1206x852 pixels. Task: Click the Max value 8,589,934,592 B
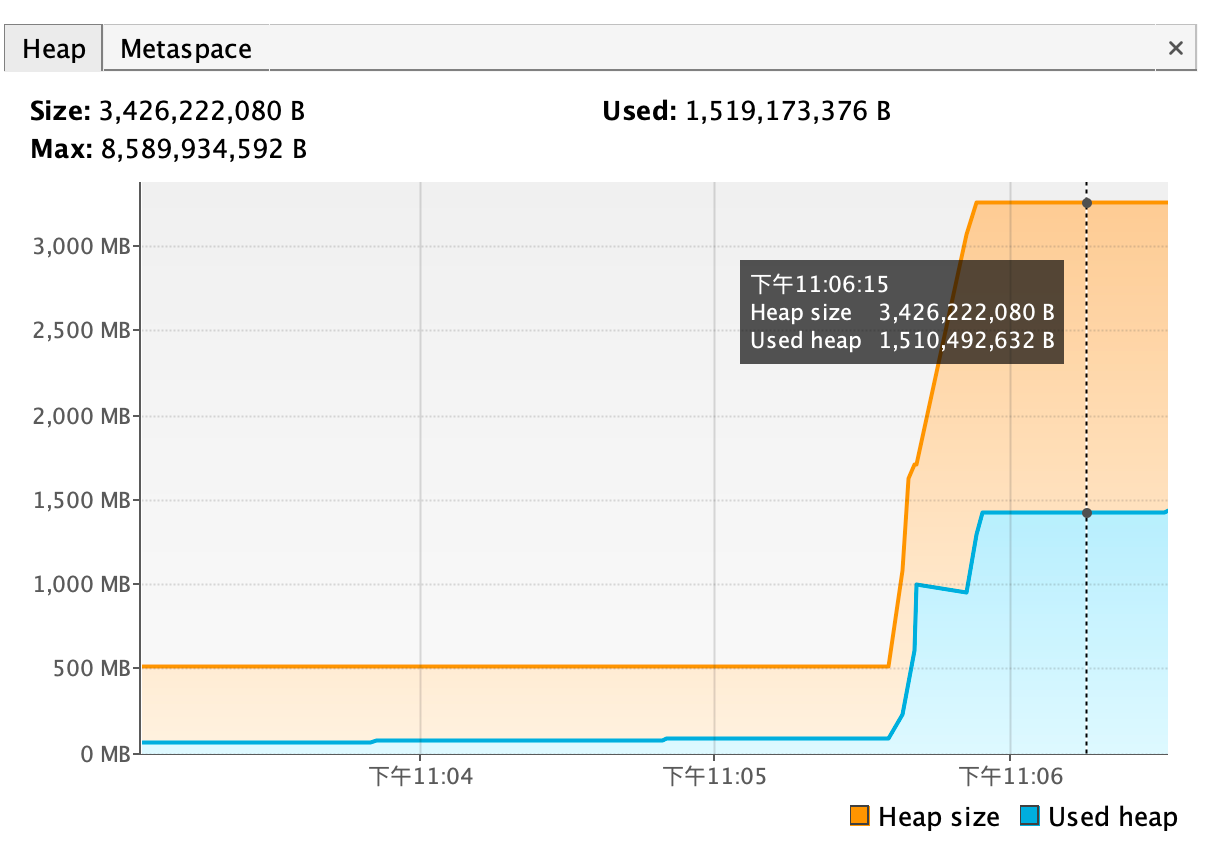pos(203,150)
